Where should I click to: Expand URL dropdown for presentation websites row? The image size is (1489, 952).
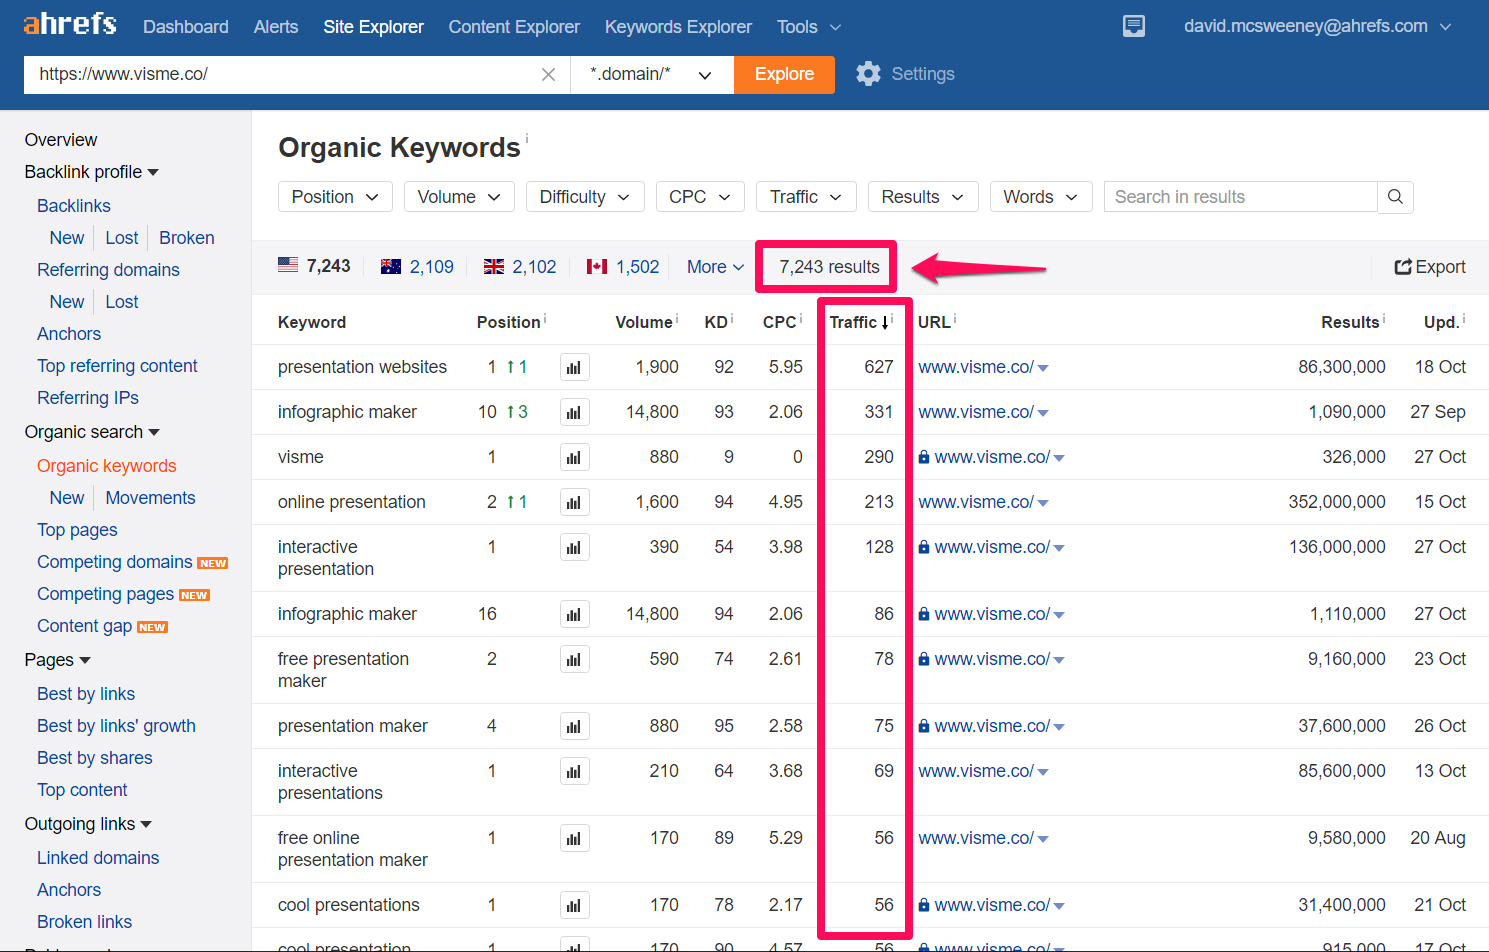1044,368
